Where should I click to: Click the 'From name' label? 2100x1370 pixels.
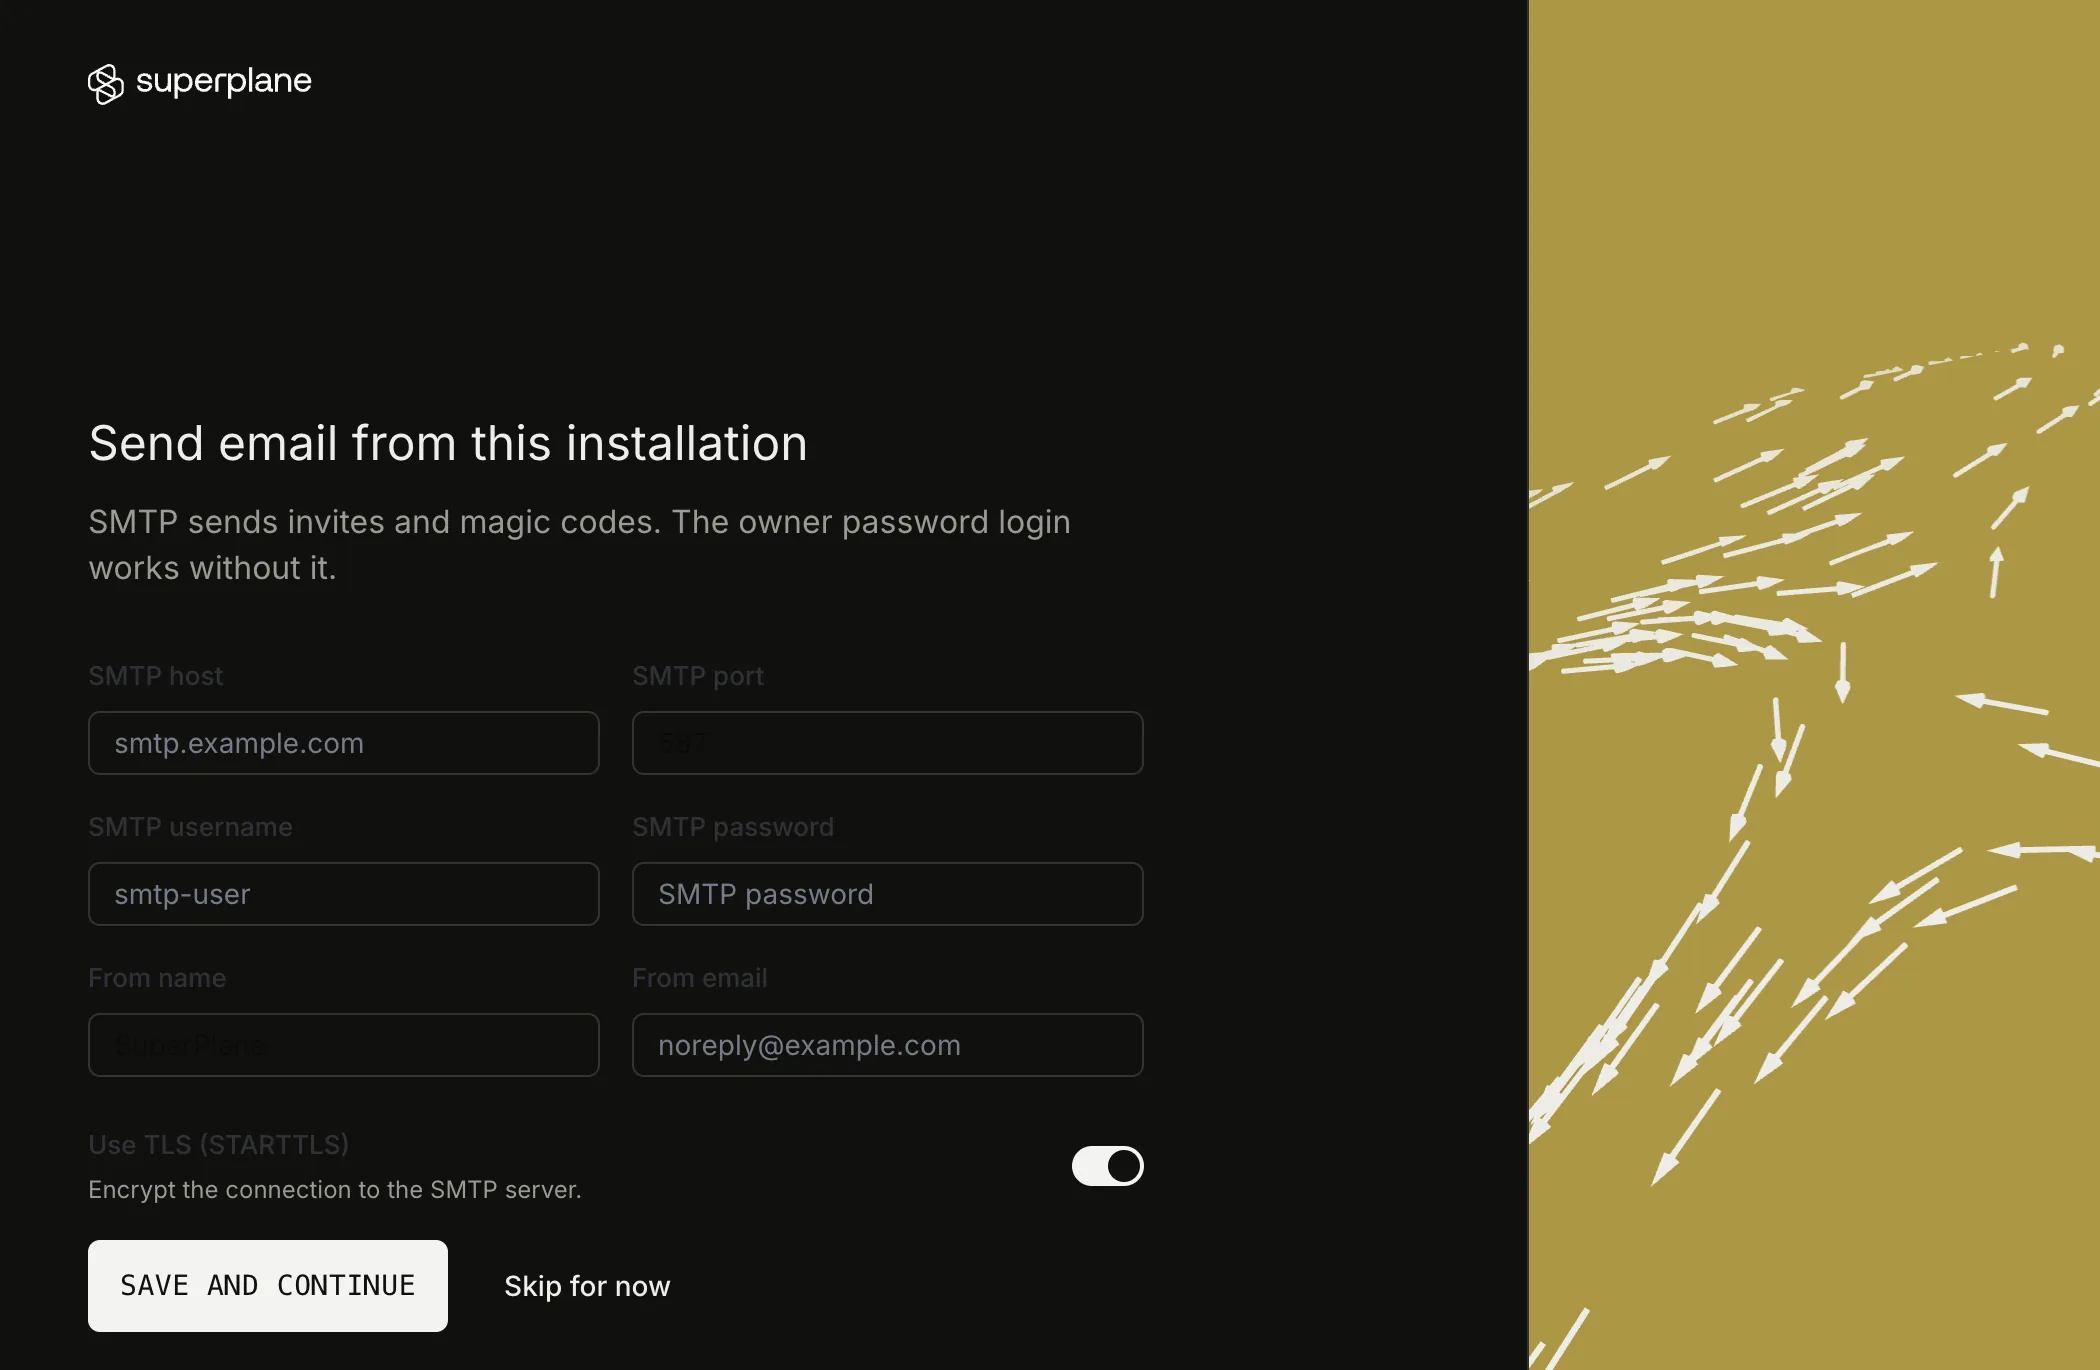[x=157, y=978]
